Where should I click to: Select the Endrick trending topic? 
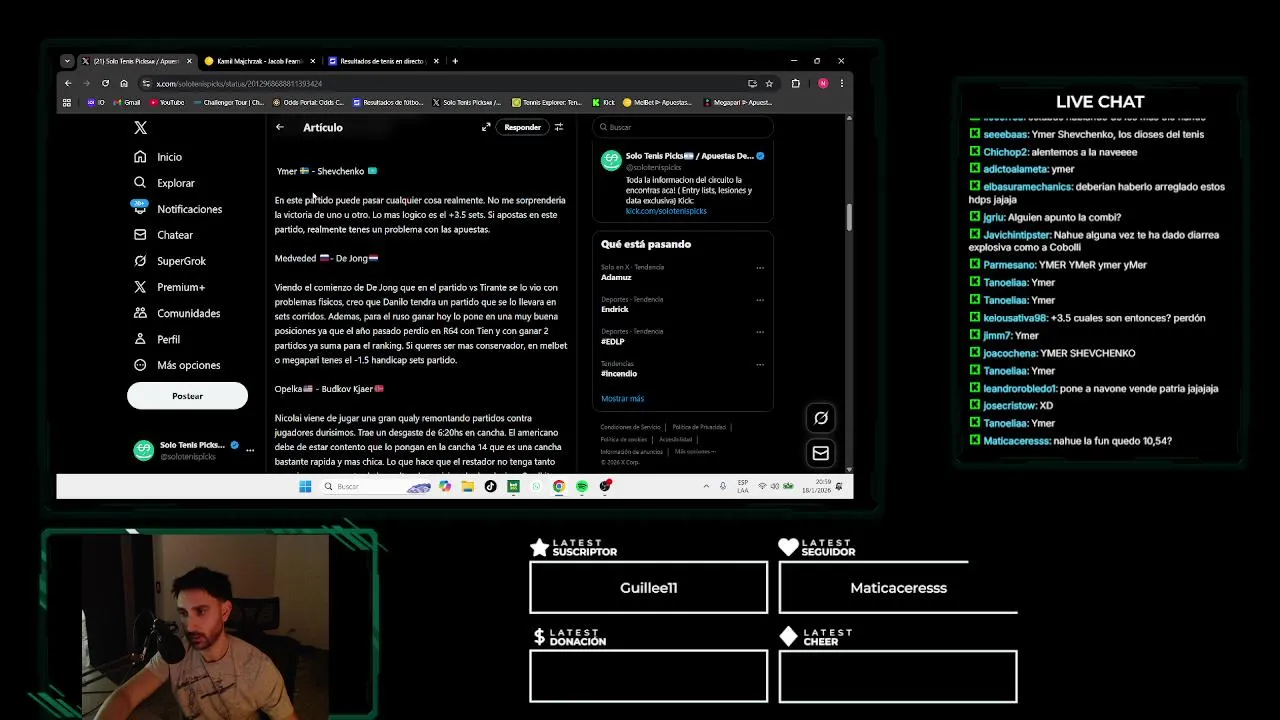click(x=615, y=309)
